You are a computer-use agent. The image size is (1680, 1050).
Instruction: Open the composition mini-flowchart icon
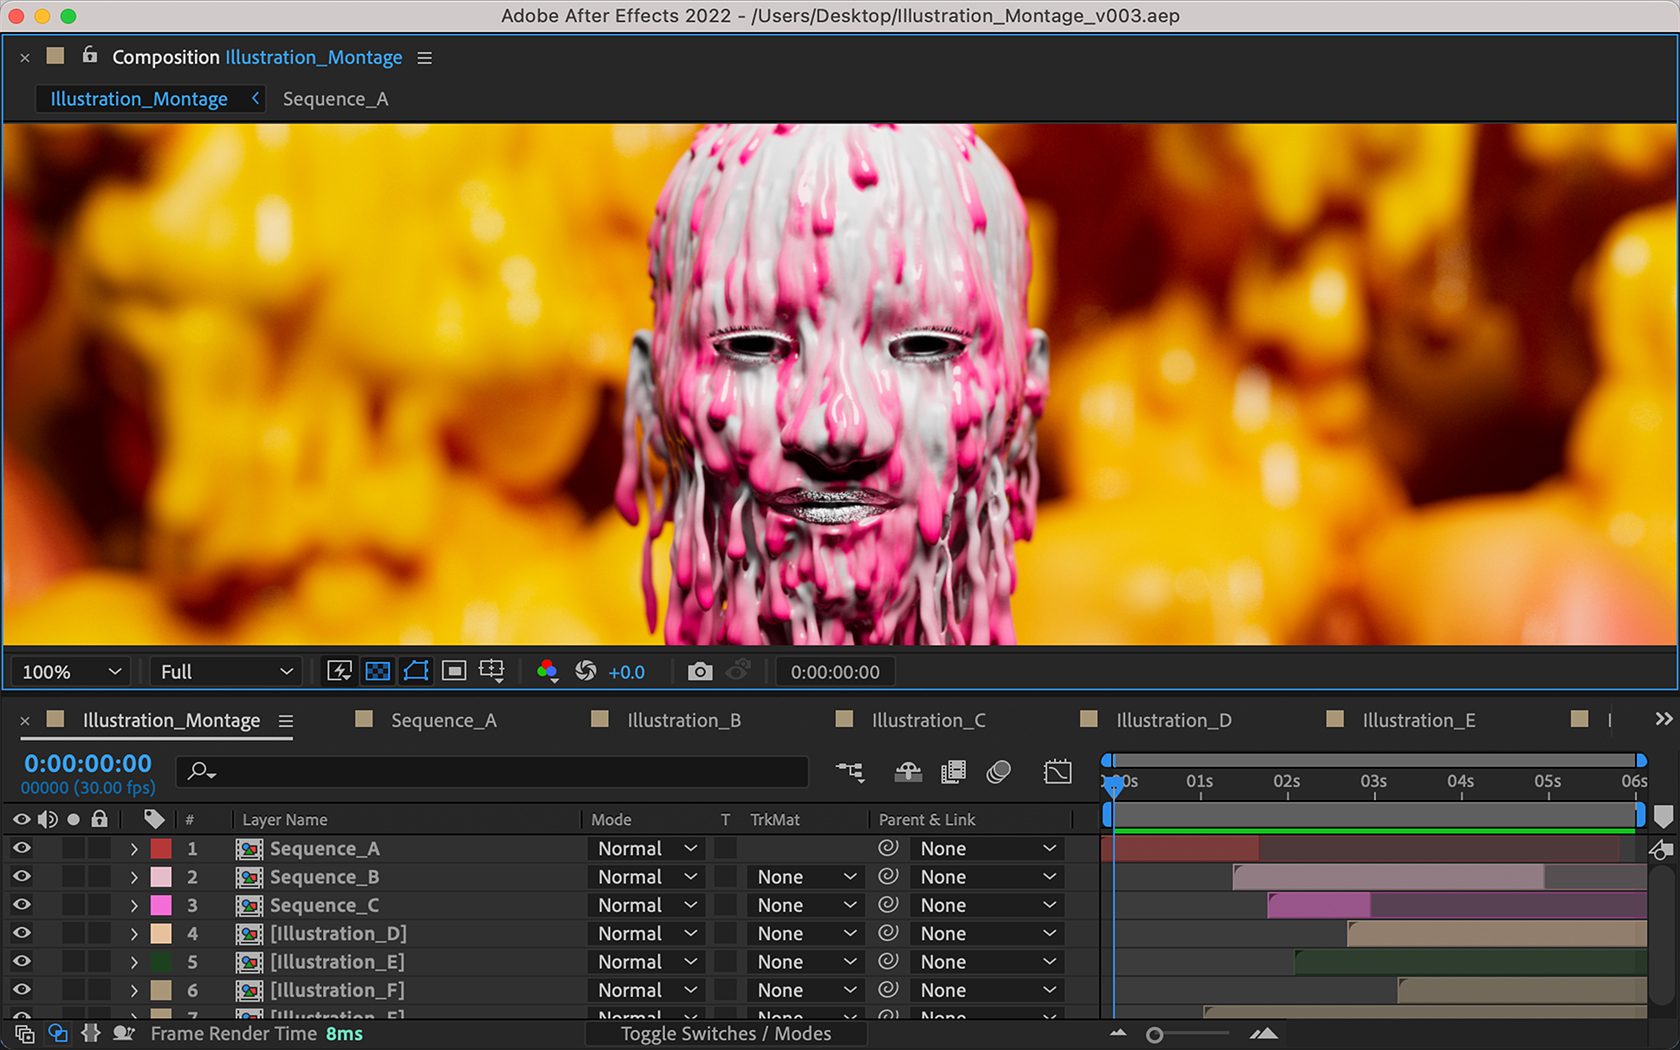[x=850, y=771]
